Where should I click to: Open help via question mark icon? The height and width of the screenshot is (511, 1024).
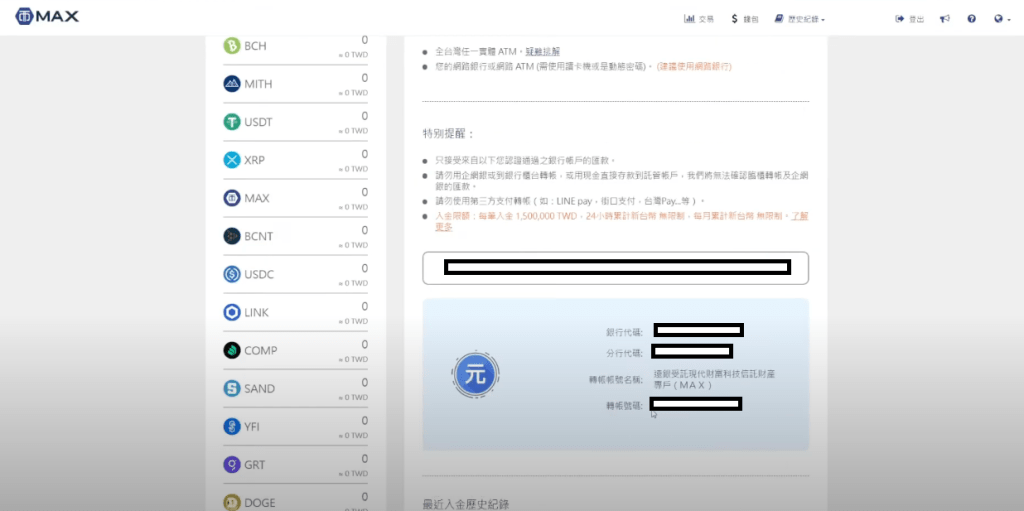pos(971,19)
